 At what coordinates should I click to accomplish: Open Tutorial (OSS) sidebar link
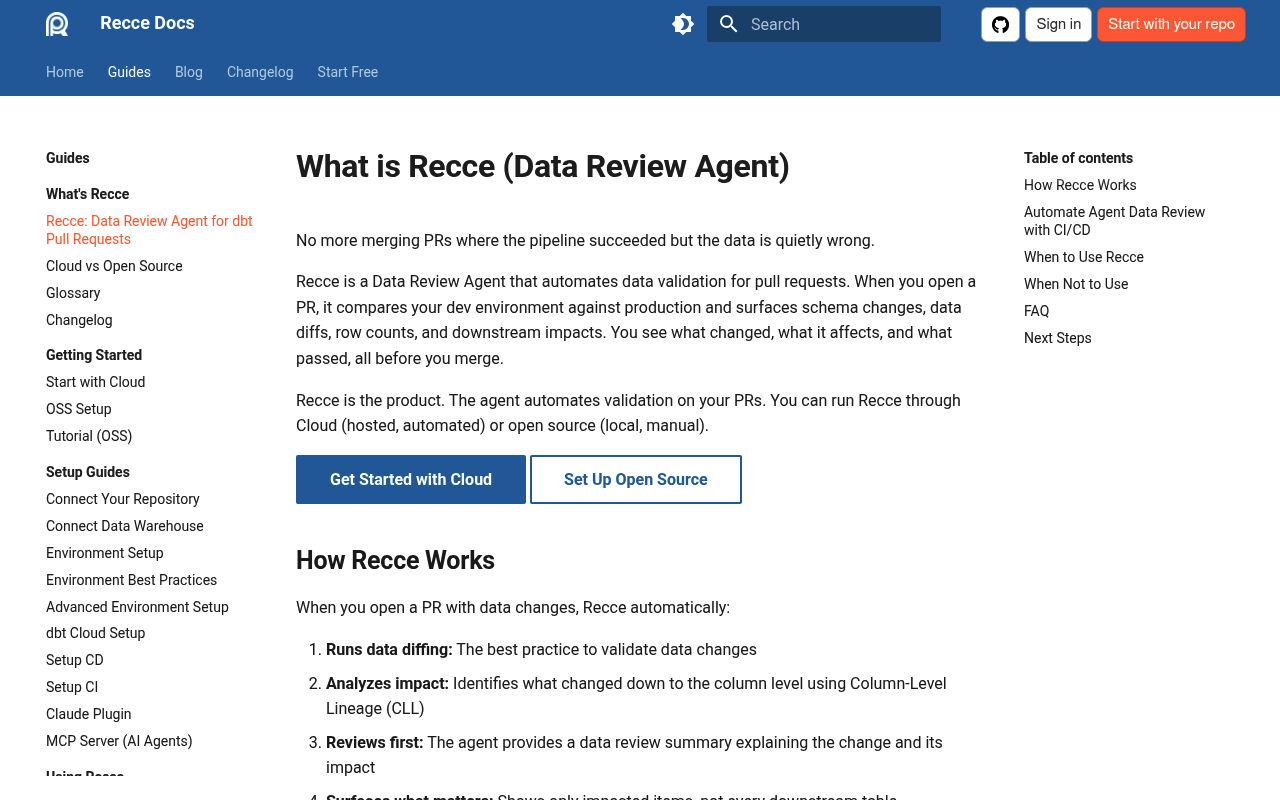89,436
